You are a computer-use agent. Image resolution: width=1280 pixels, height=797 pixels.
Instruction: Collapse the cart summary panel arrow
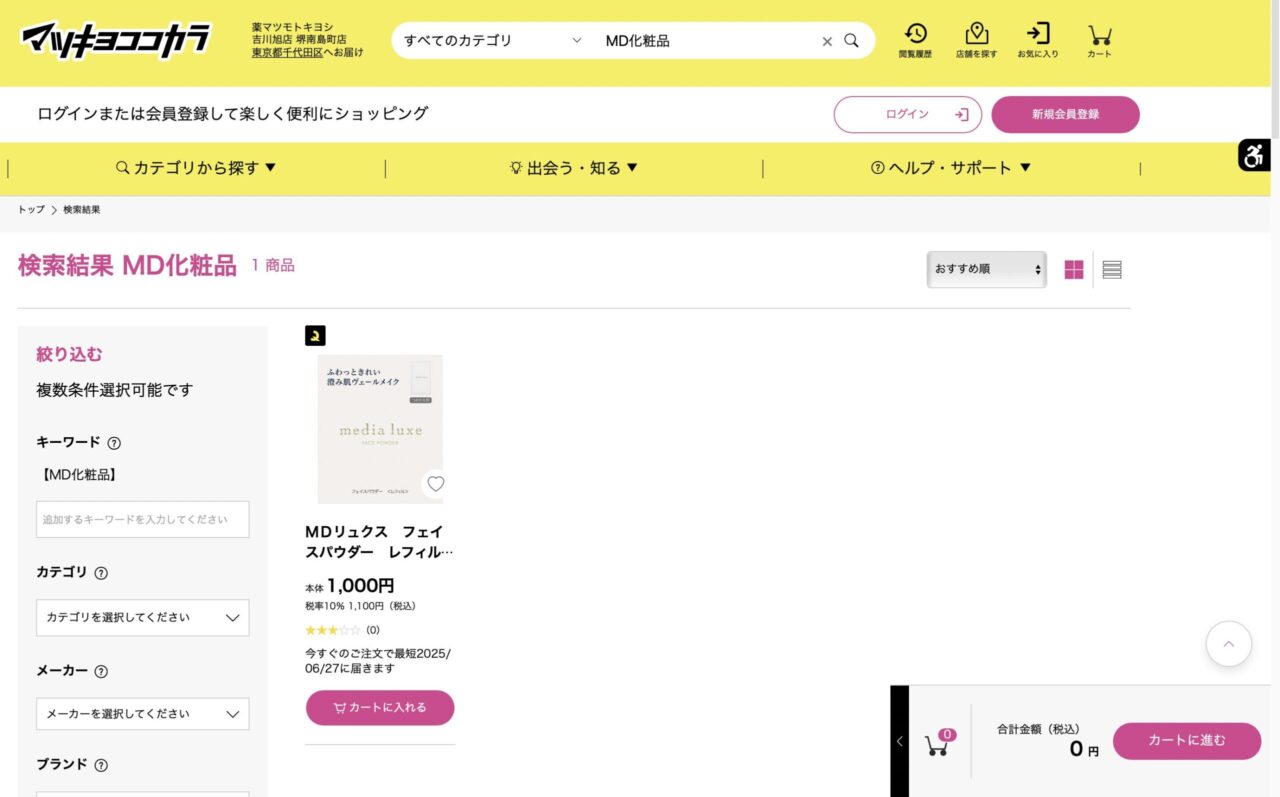(899, 741)
